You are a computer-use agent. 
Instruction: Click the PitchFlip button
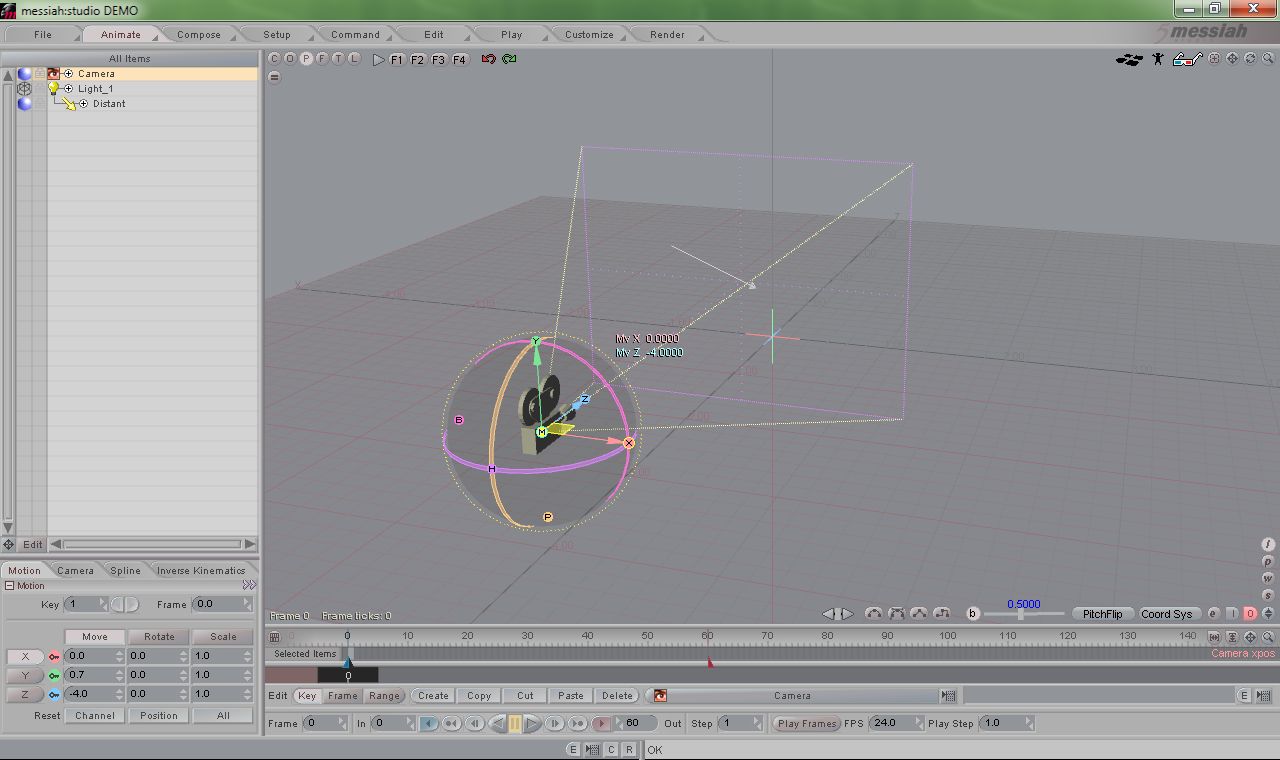click(1102, 614)
